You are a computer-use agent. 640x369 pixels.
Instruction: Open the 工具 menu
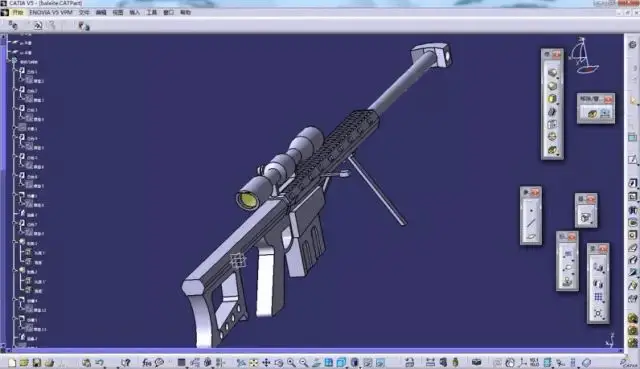151,12
